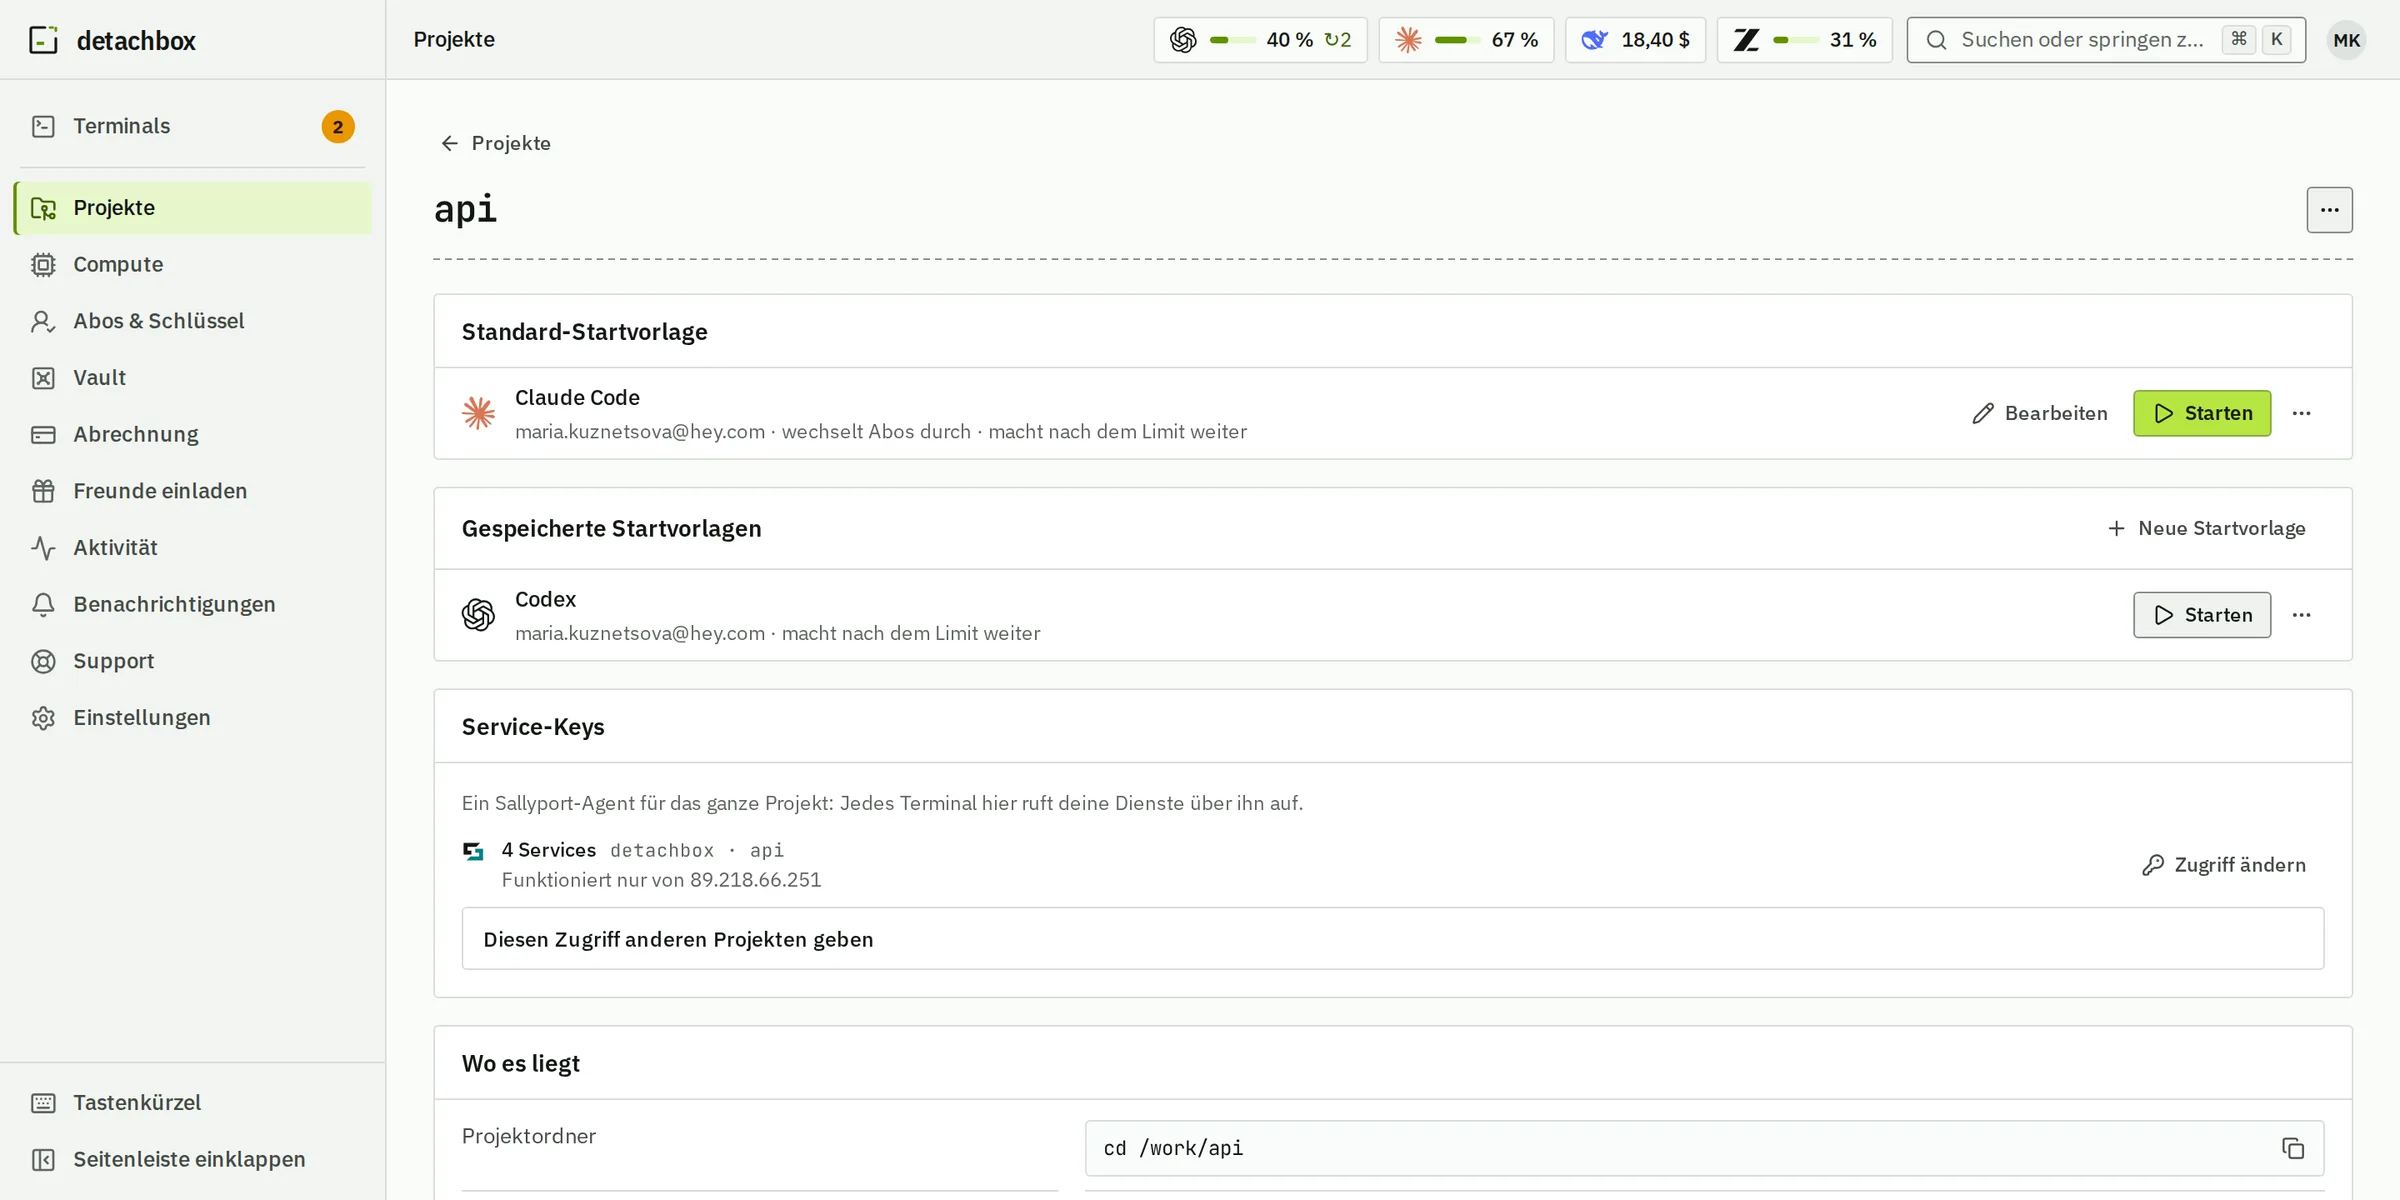Expand Diesen Zugriff anderen Projekten geben
The height and width of the screenshot is (1200, 2400).
[x=1392, y=939]
